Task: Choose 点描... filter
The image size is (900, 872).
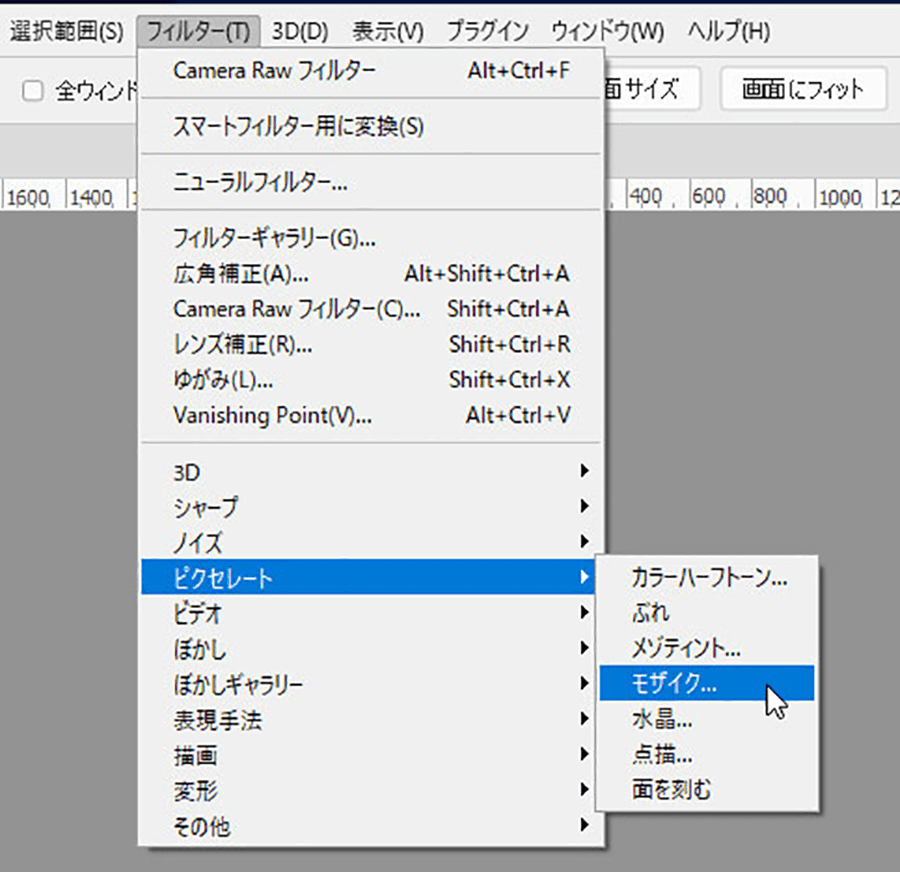Action: 707,754
